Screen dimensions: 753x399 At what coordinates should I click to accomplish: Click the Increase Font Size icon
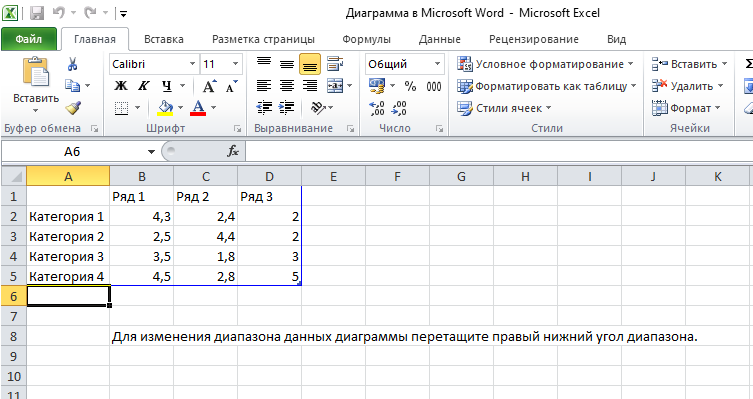[x=209, y=86]
